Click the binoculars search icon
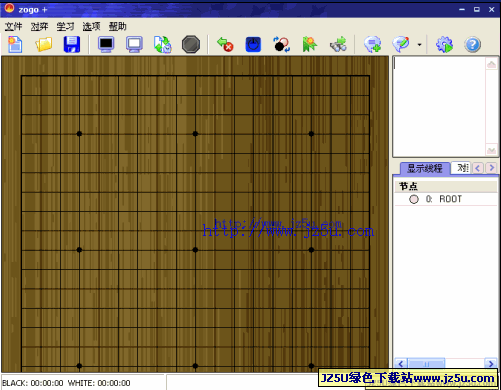This screenshot has width=501, height=390. coord(338,44)
